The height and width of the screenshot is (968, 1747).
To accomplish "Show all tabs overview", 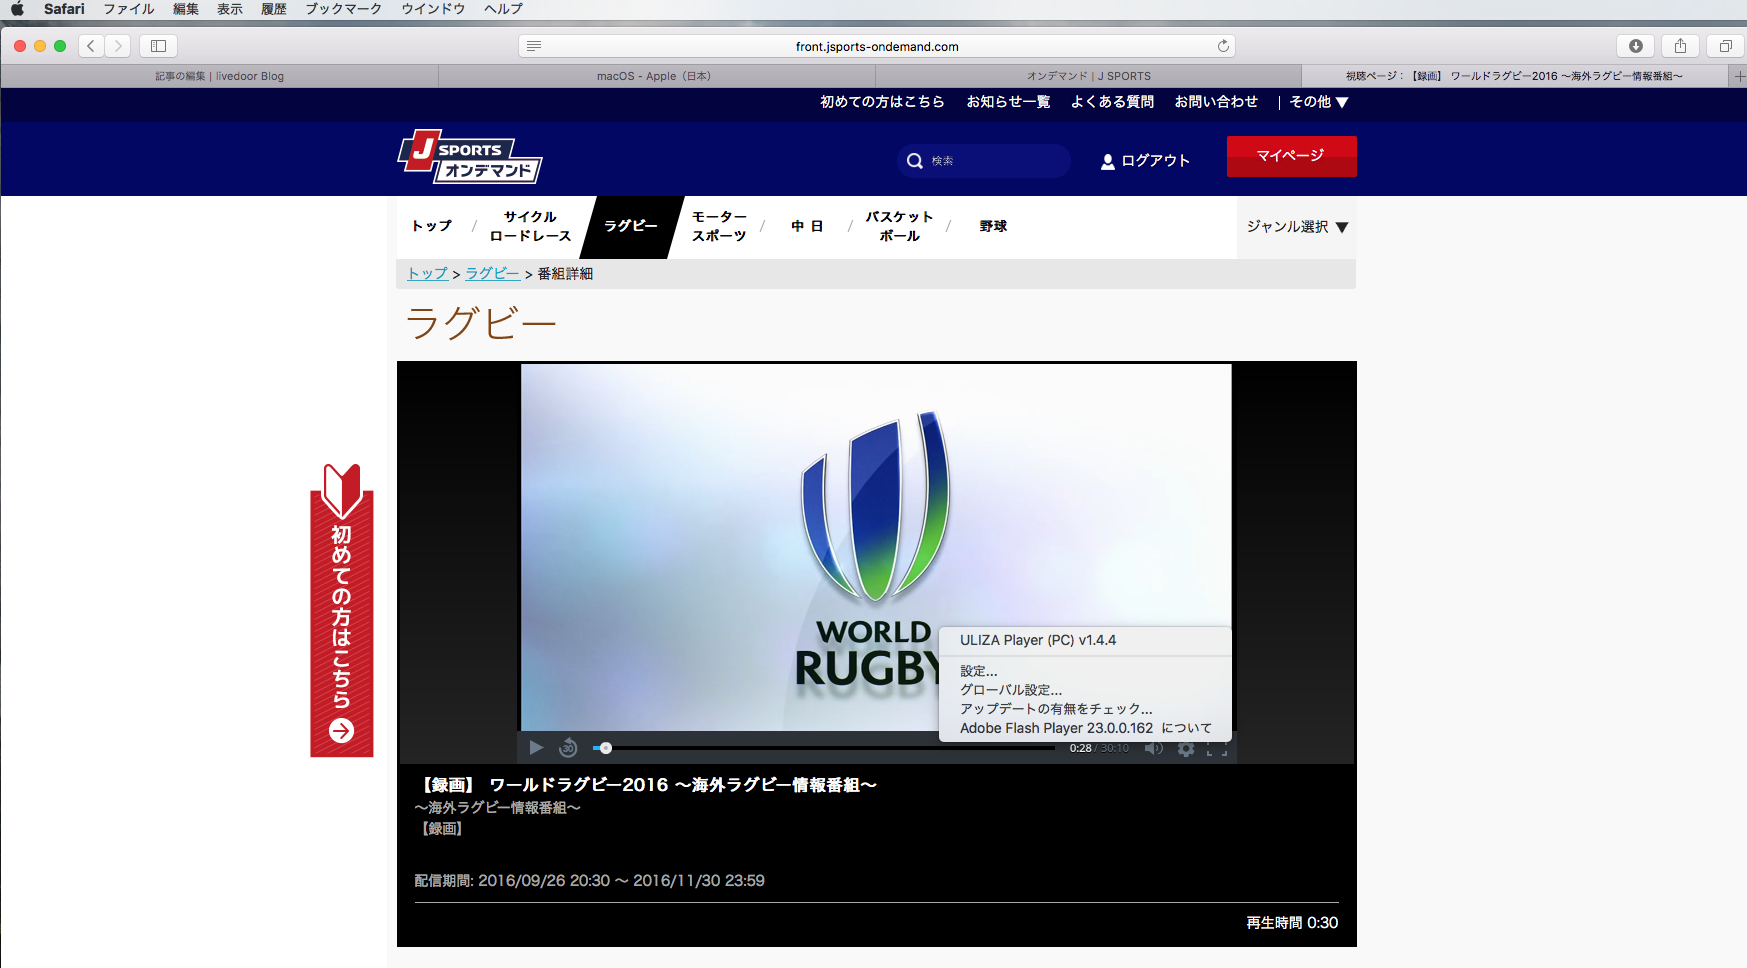I will [1726, 46].
